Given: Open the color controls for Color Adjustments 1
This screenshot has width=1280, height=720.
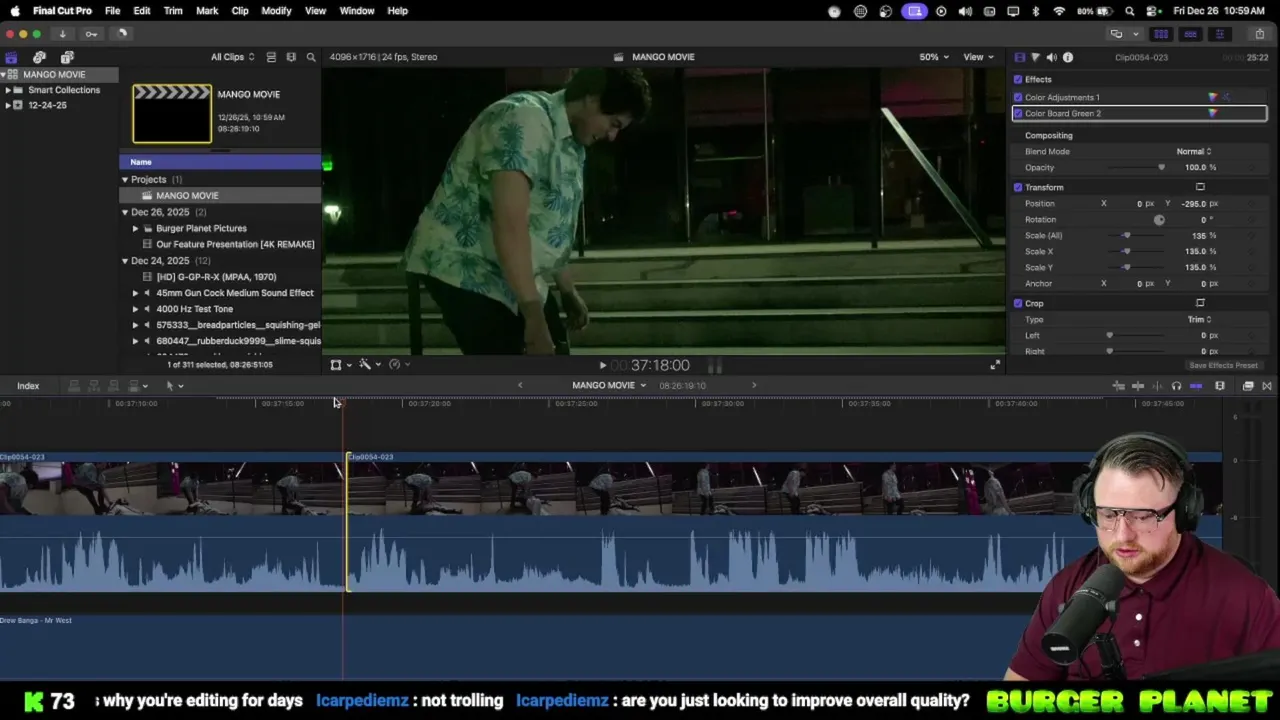Looking at the screenshot, I should (1213, 97).
